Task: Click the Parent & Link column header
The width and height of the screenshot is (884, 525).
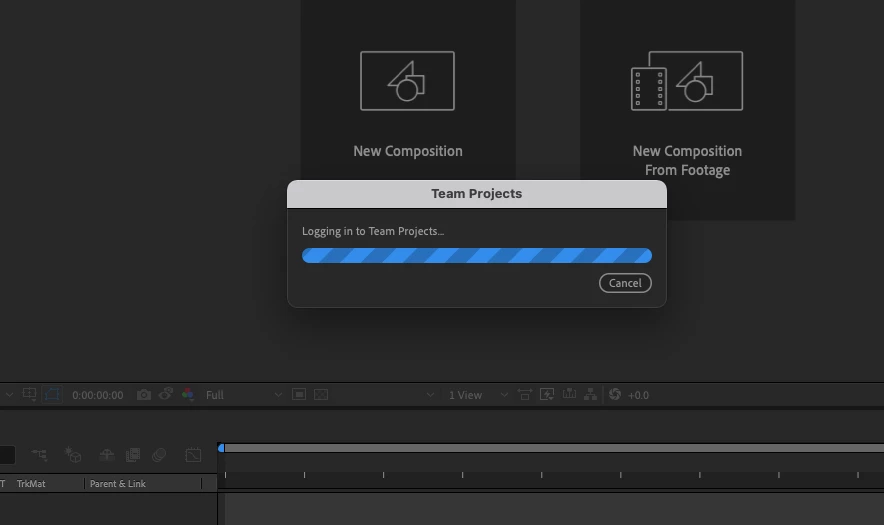Action: tap(117, 484)
